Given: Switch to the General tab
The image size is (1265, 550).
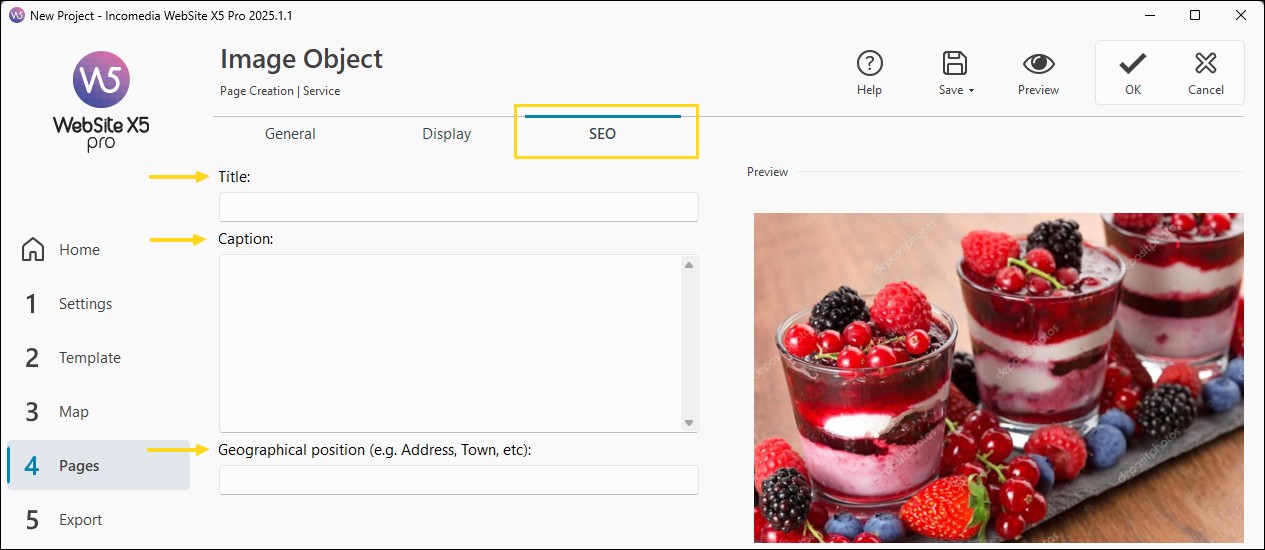Looking at the screenshot, I should tap(290, 134).
